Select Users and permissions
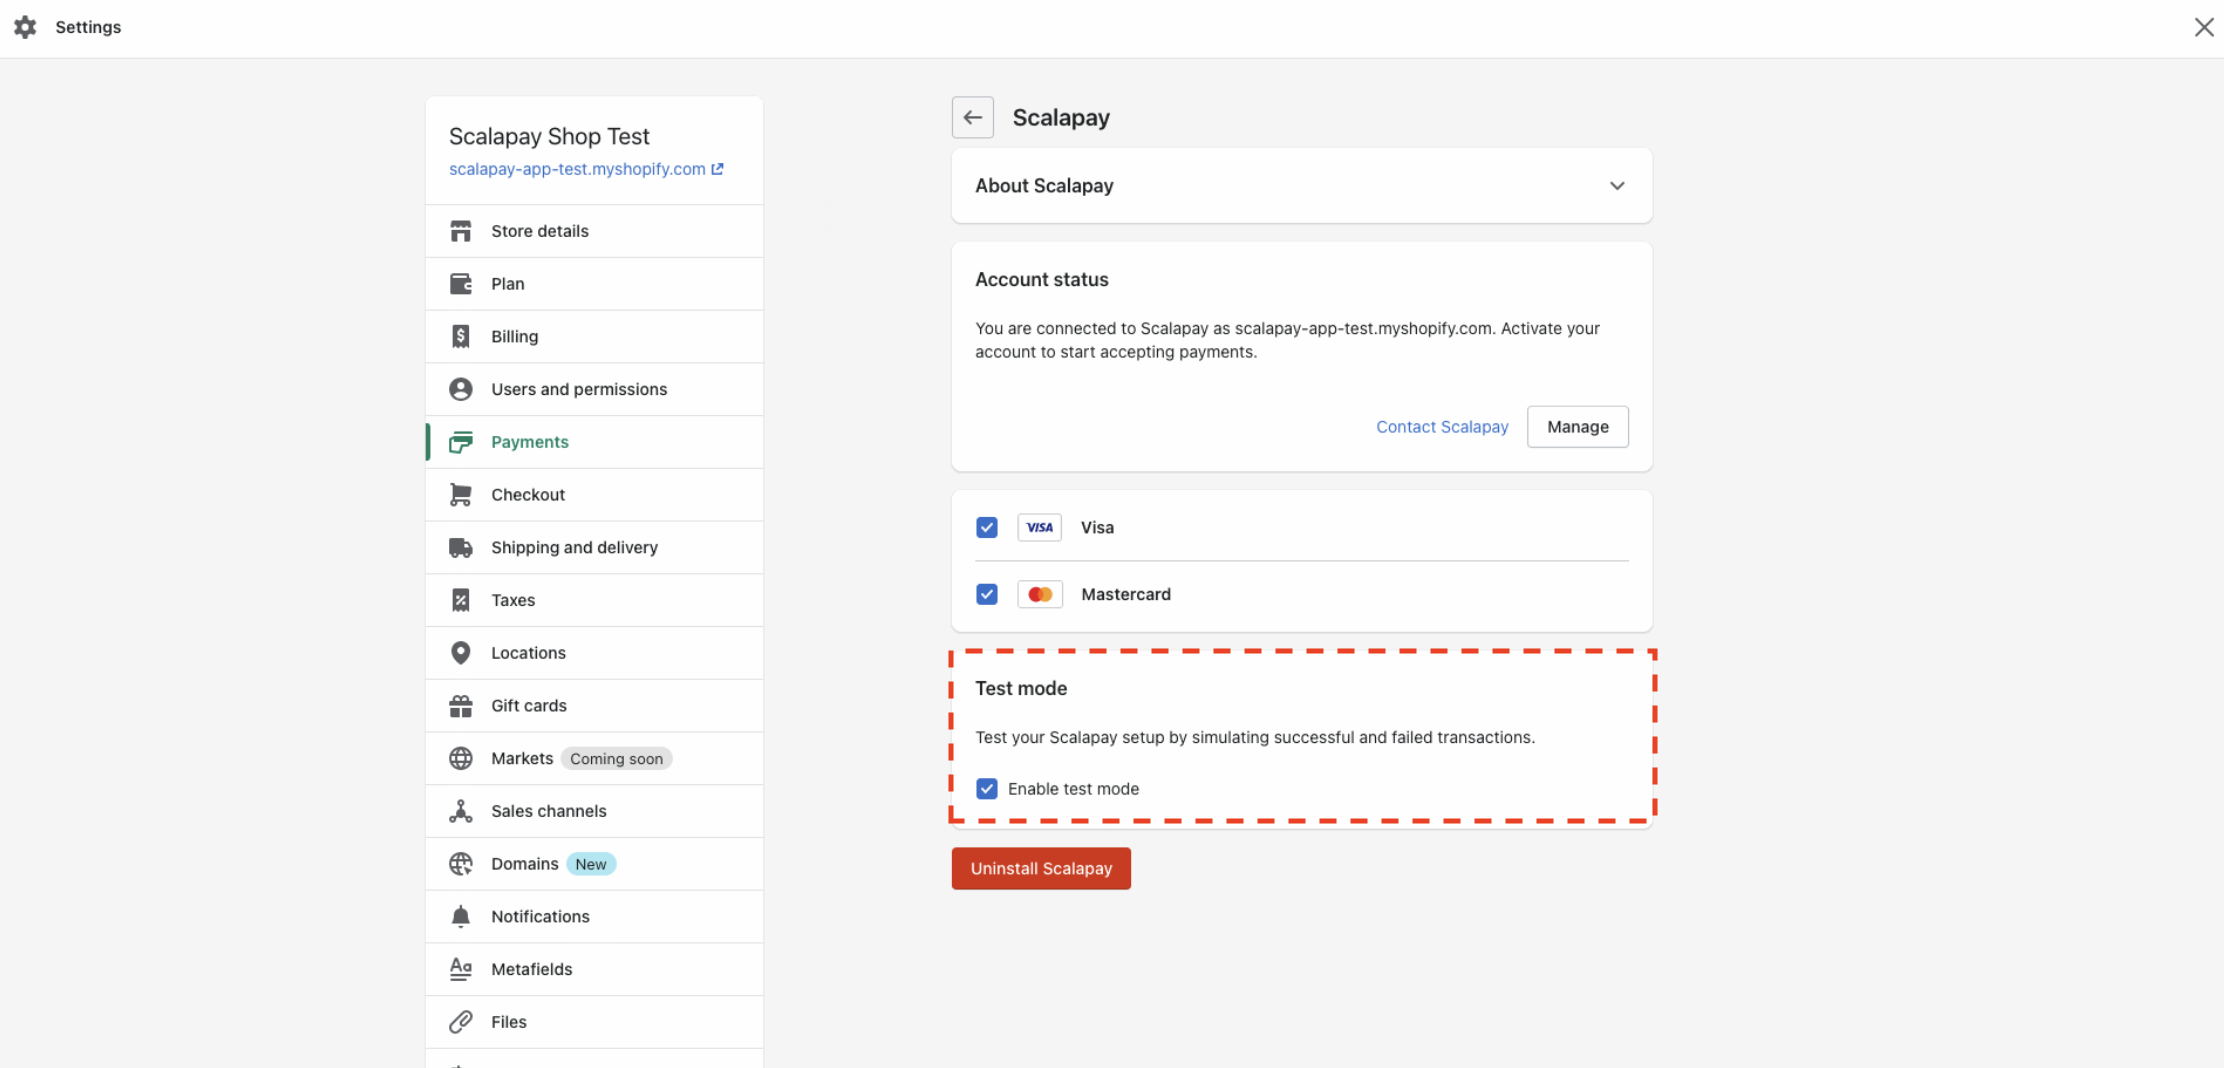2224x1068 pixels. [594, 389]
